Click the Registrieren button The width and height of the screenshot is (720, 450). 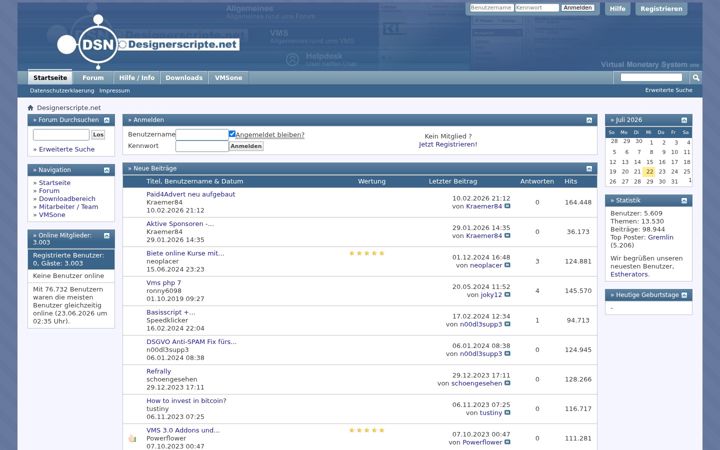tap(661, 9)
